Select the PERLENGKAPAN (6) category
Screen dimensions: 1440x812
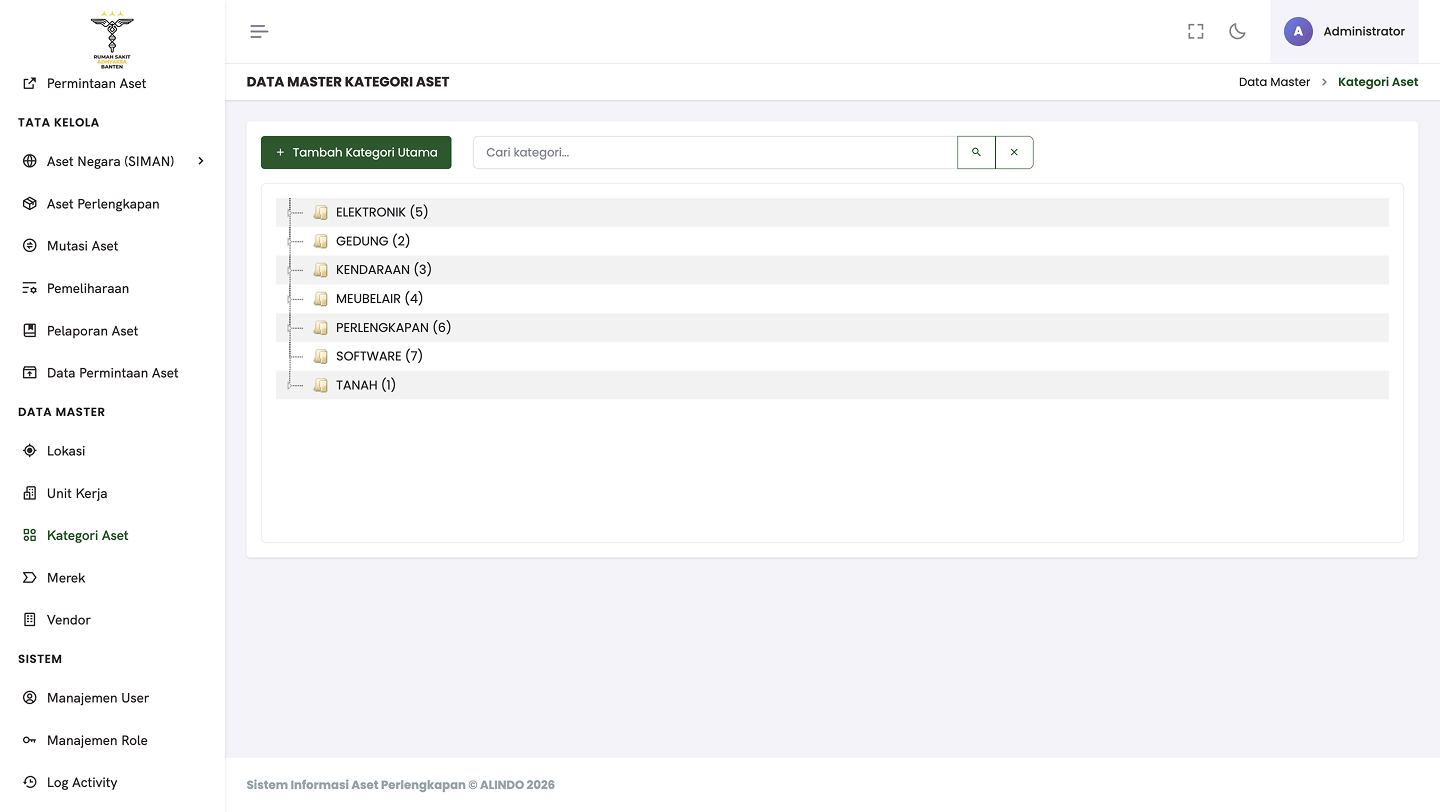point(393,327)
